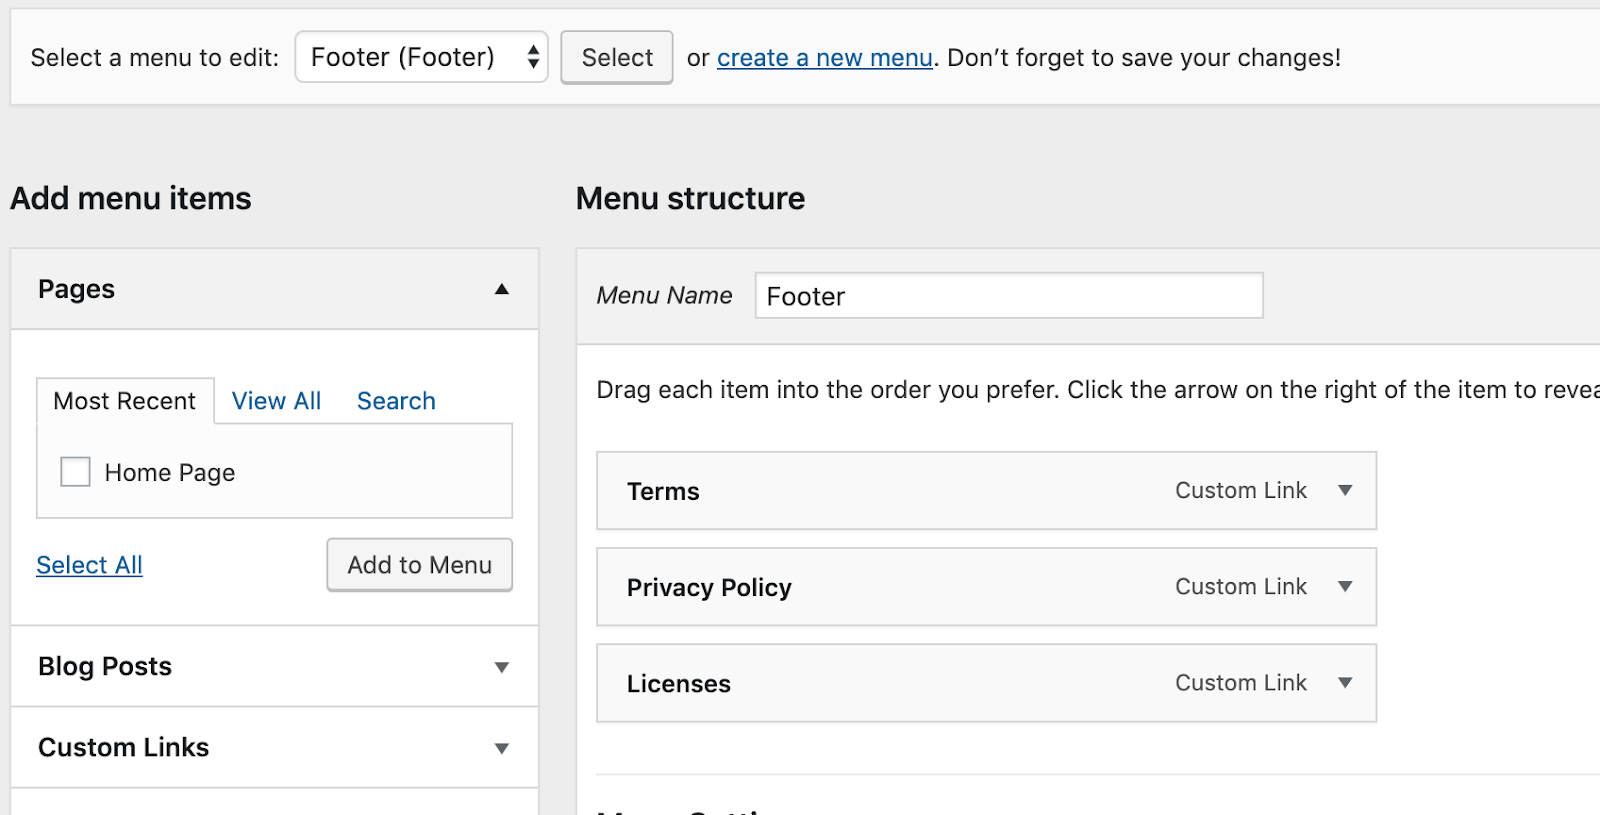Open the create a new menu link
Viewport: 1600px width, 815px height.
[825, 58]
